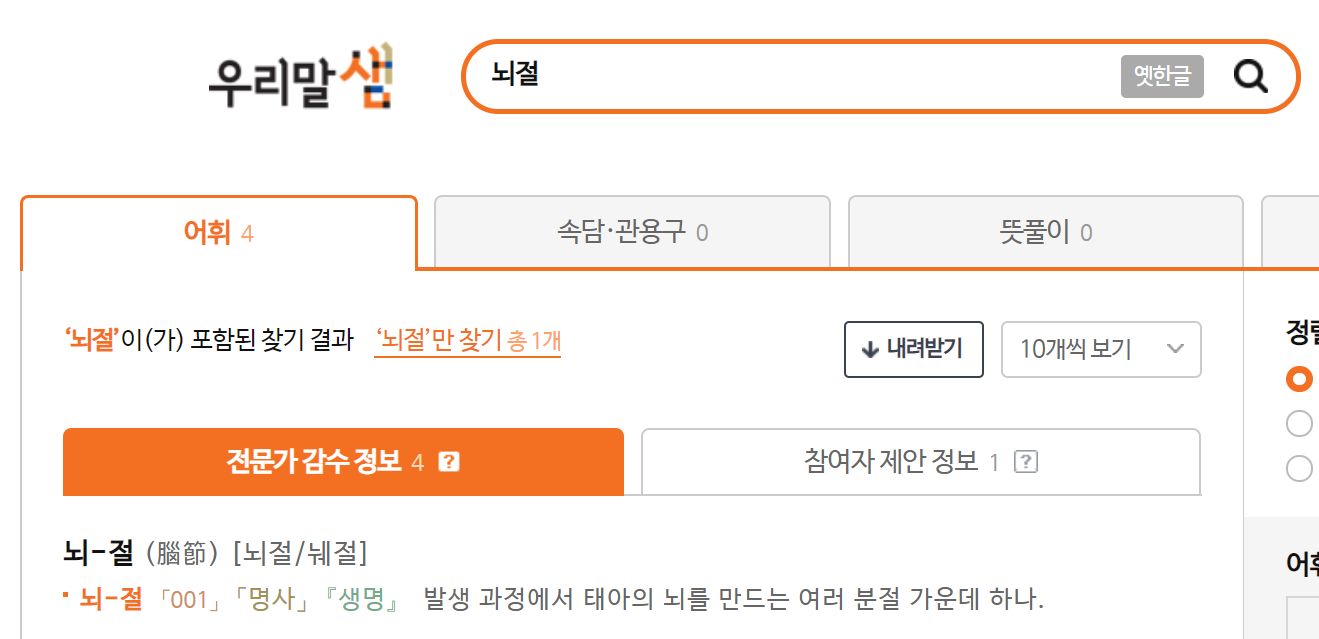Screen dimensions: 1319x639
Task: Open the orange 뇌-절 「001」 definition link
Action: point(111,600)
